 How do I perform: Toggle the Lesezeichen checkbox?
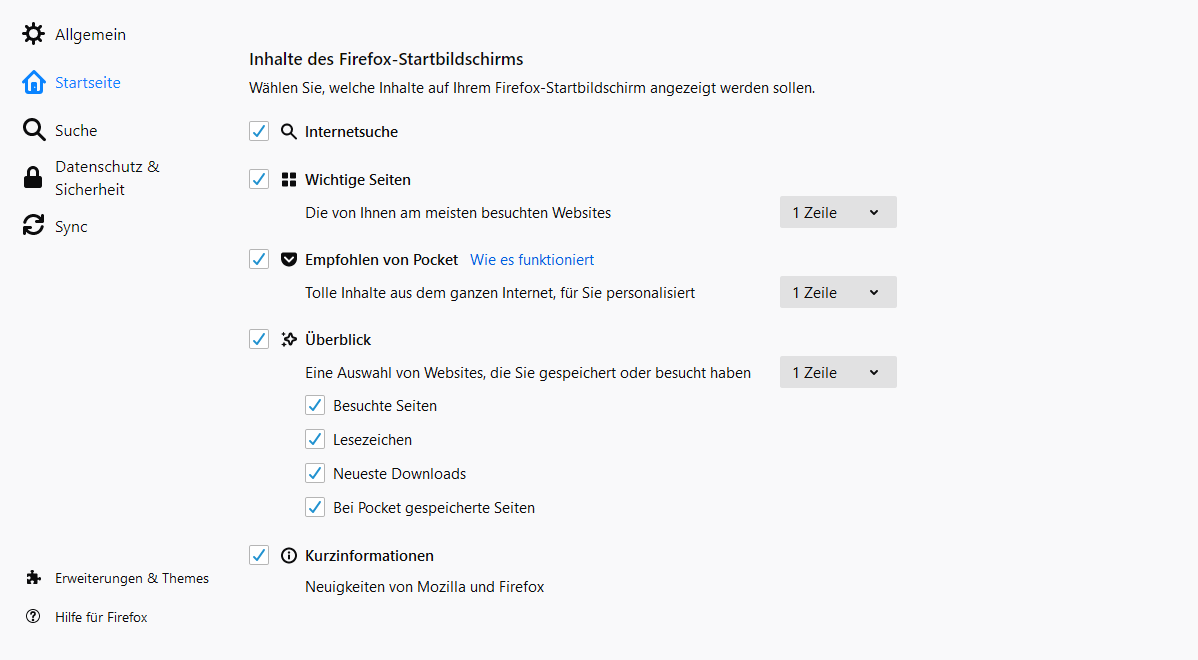tap(315, 440)
